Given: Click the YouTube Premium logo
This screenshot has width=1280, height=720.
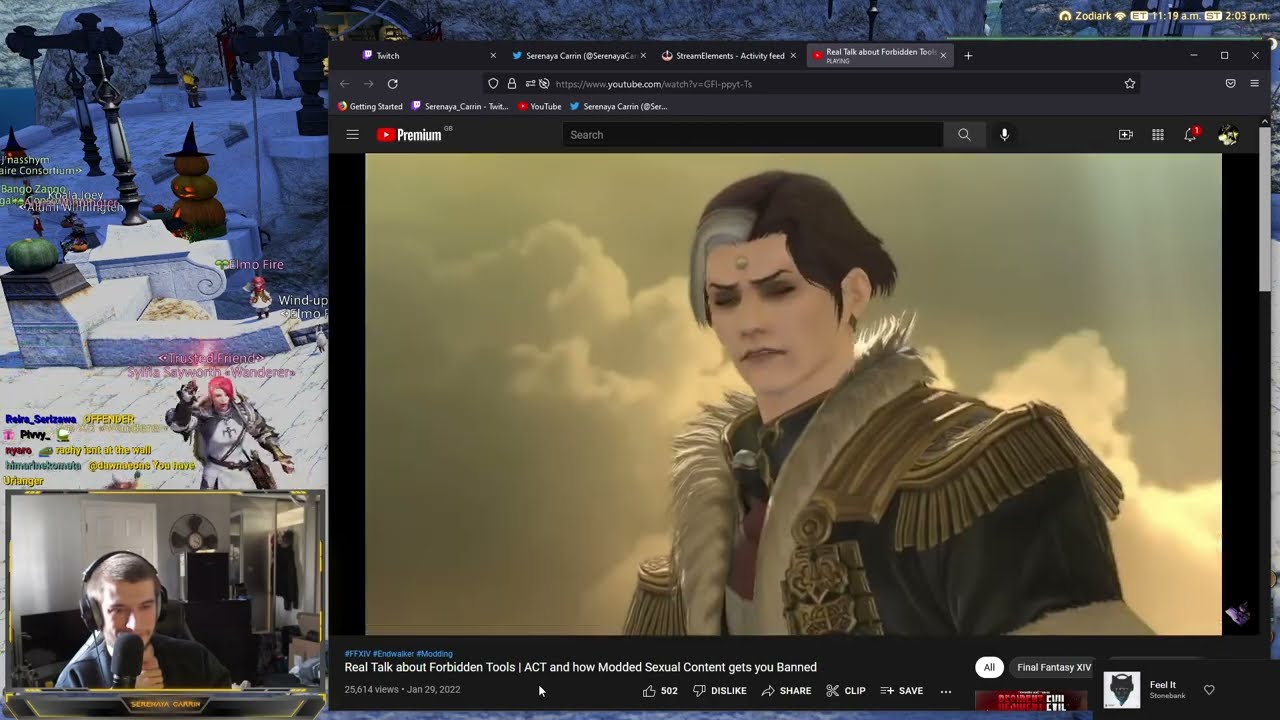Looking at the screenshot, I should point(409,135).
